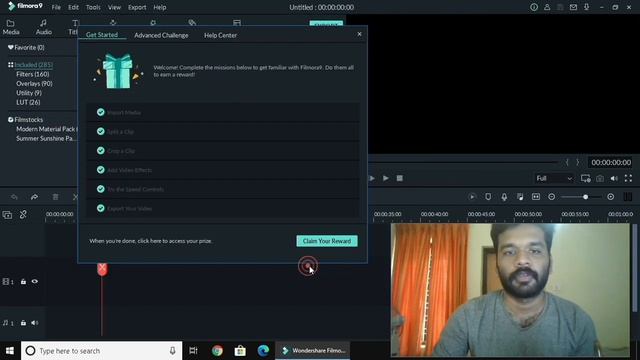Click the Crop a Clip mission checkmark
This screenshot has height=360, width=640.
[100, 151]
